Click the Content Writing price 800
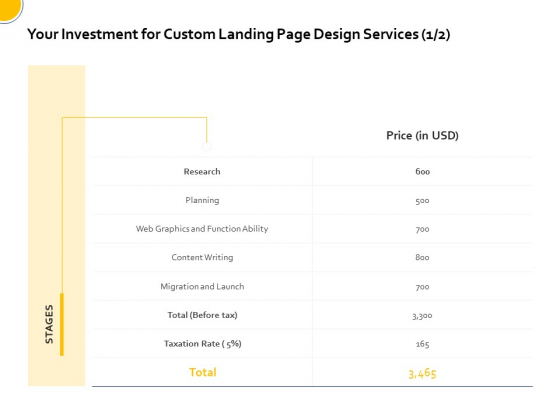Screen dimensions: 560x420 pos(422,258)
